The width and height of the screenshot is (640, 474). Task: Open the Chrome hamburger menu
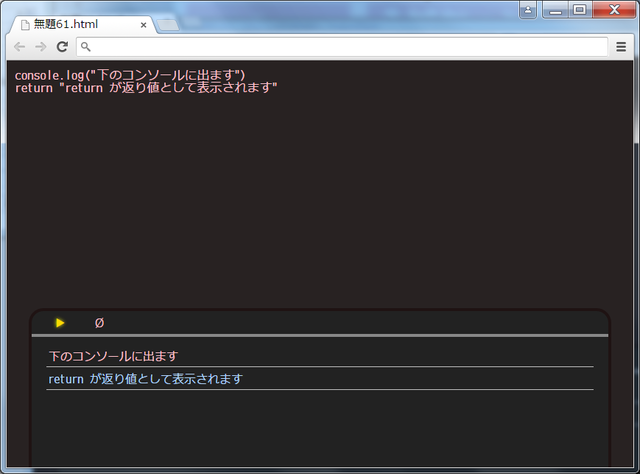coord(621,47)
